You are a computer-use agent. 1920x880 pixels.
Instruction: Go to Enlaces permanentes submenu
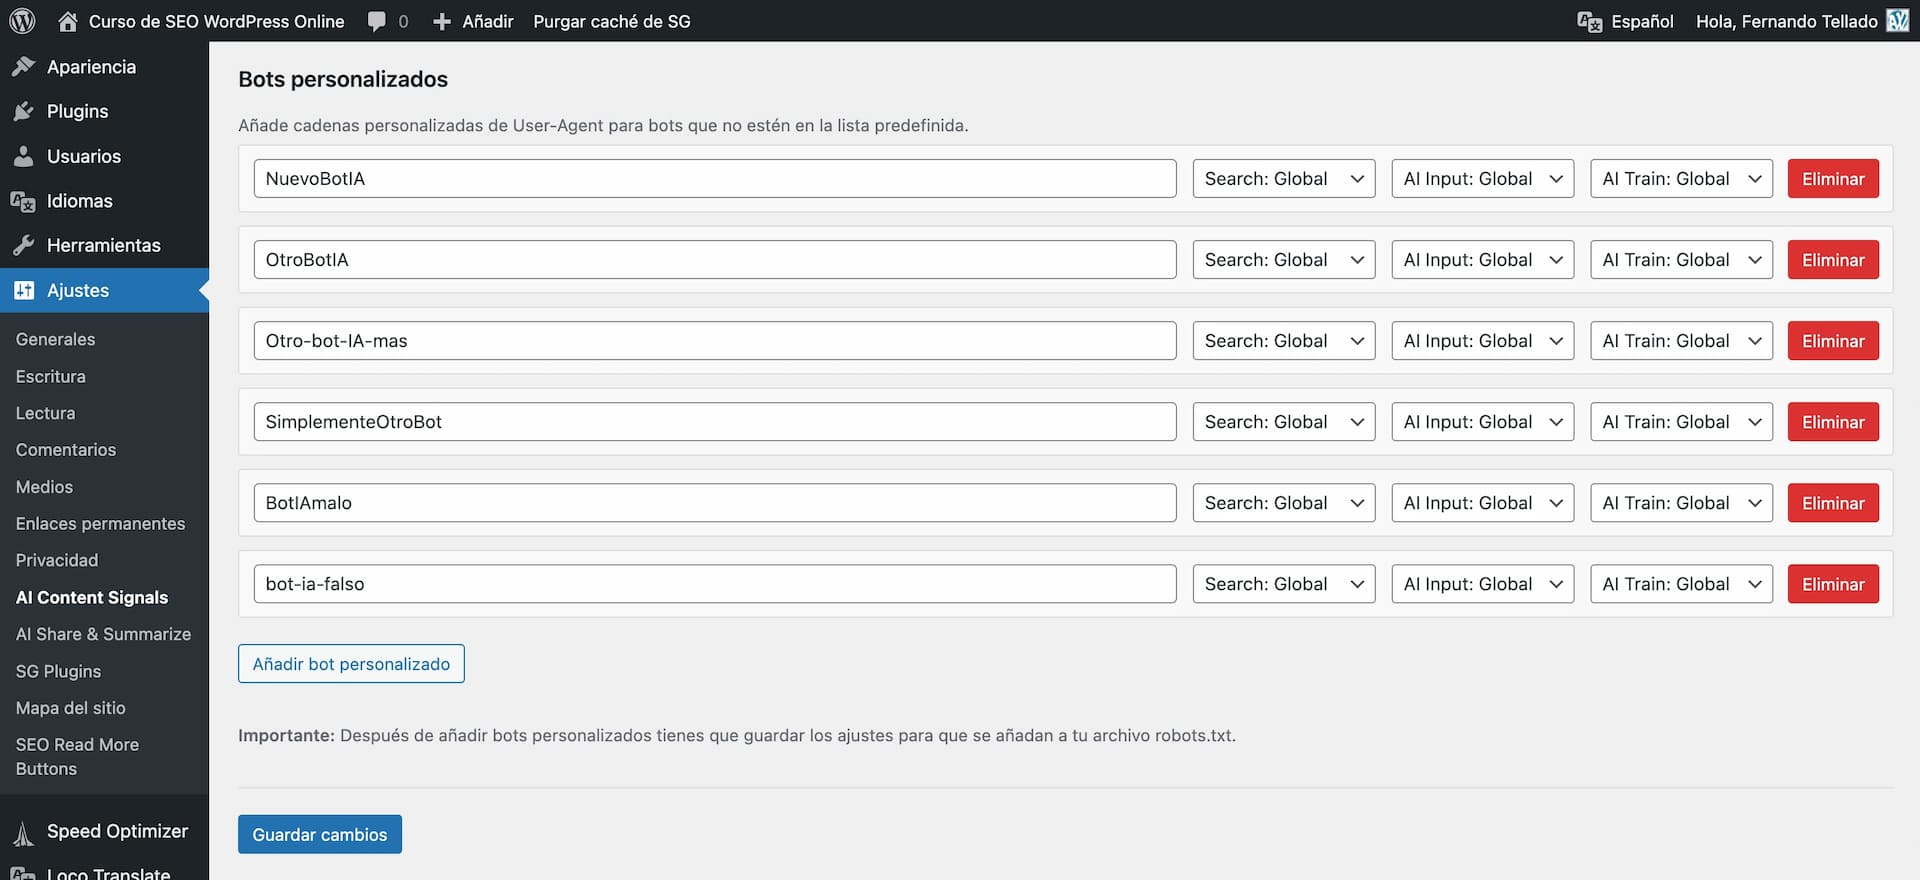coord(100,524)
